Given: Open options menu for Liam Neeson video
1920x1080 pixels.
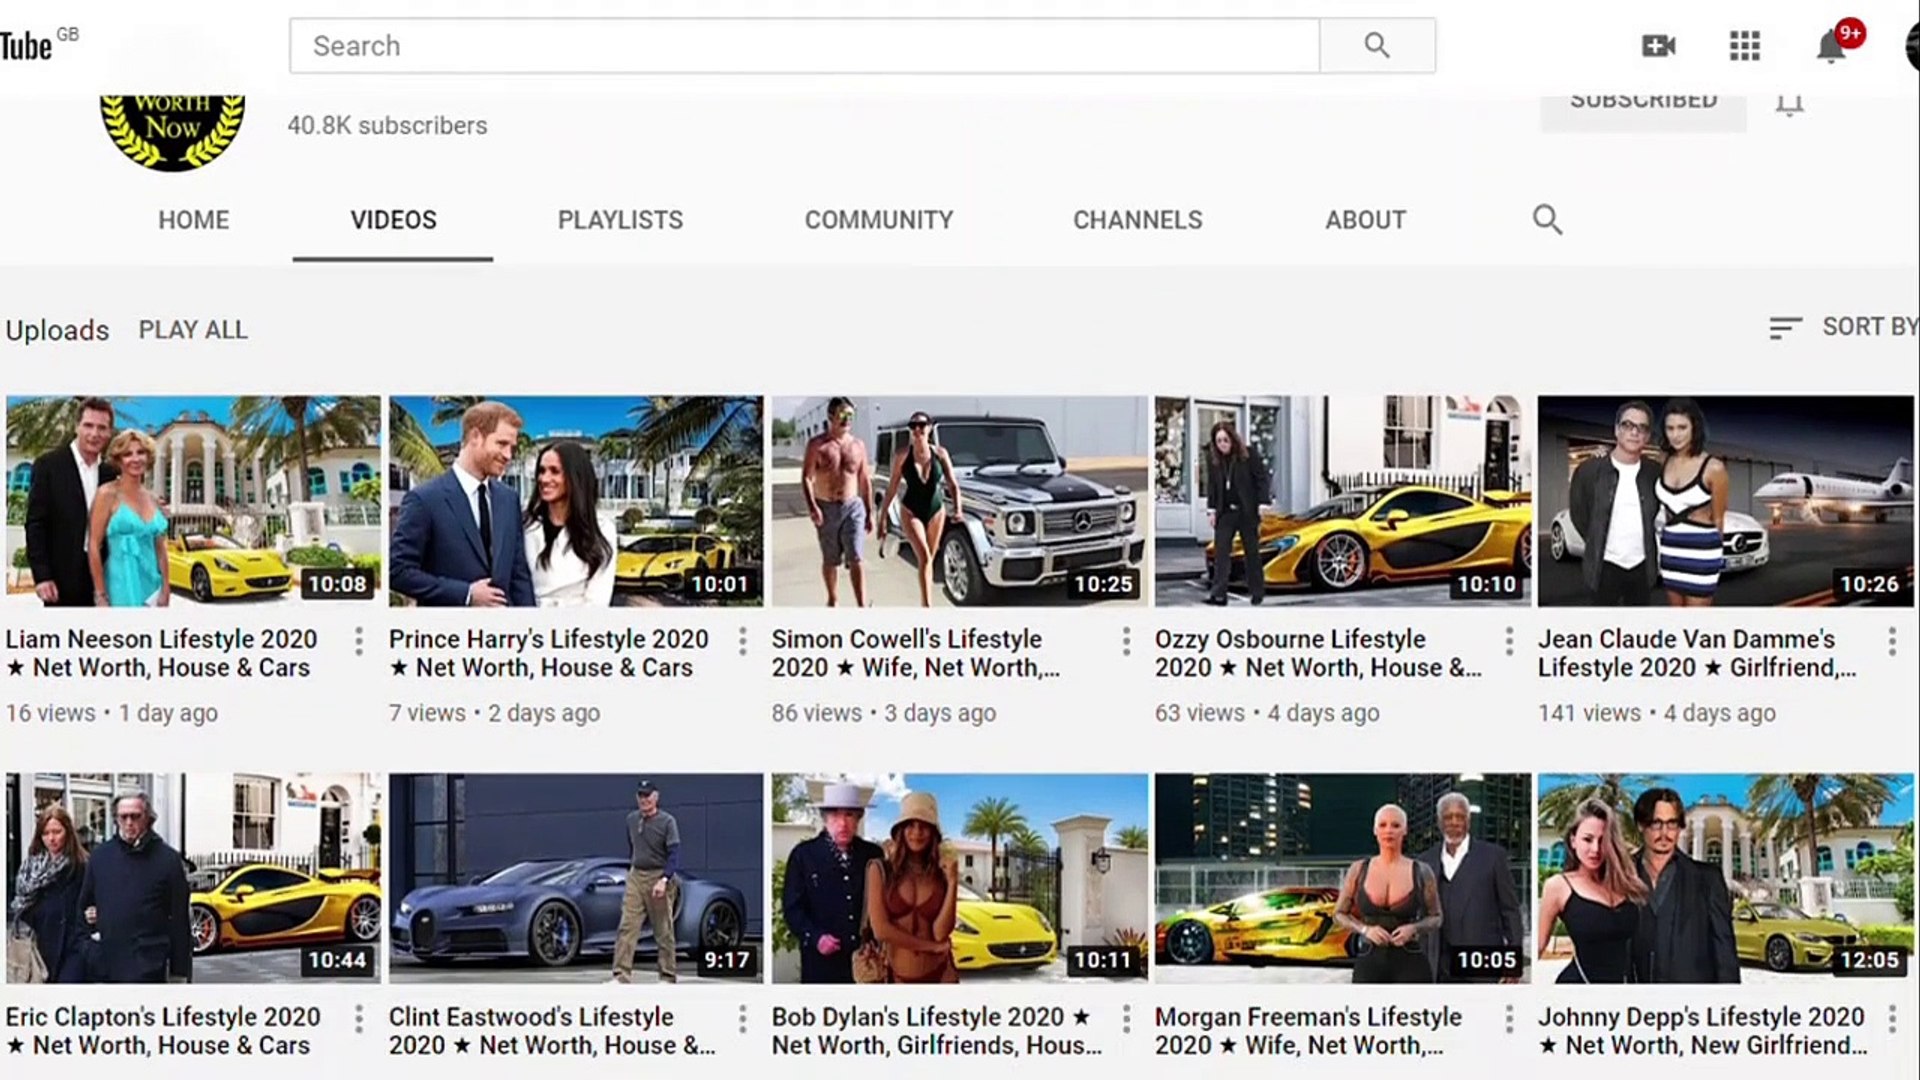Looking at the screenshot, I should [359, 641].
